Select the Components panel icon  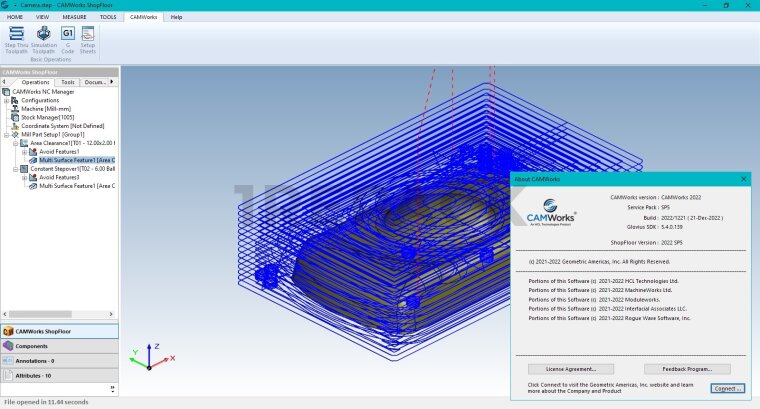click(9, 346)
